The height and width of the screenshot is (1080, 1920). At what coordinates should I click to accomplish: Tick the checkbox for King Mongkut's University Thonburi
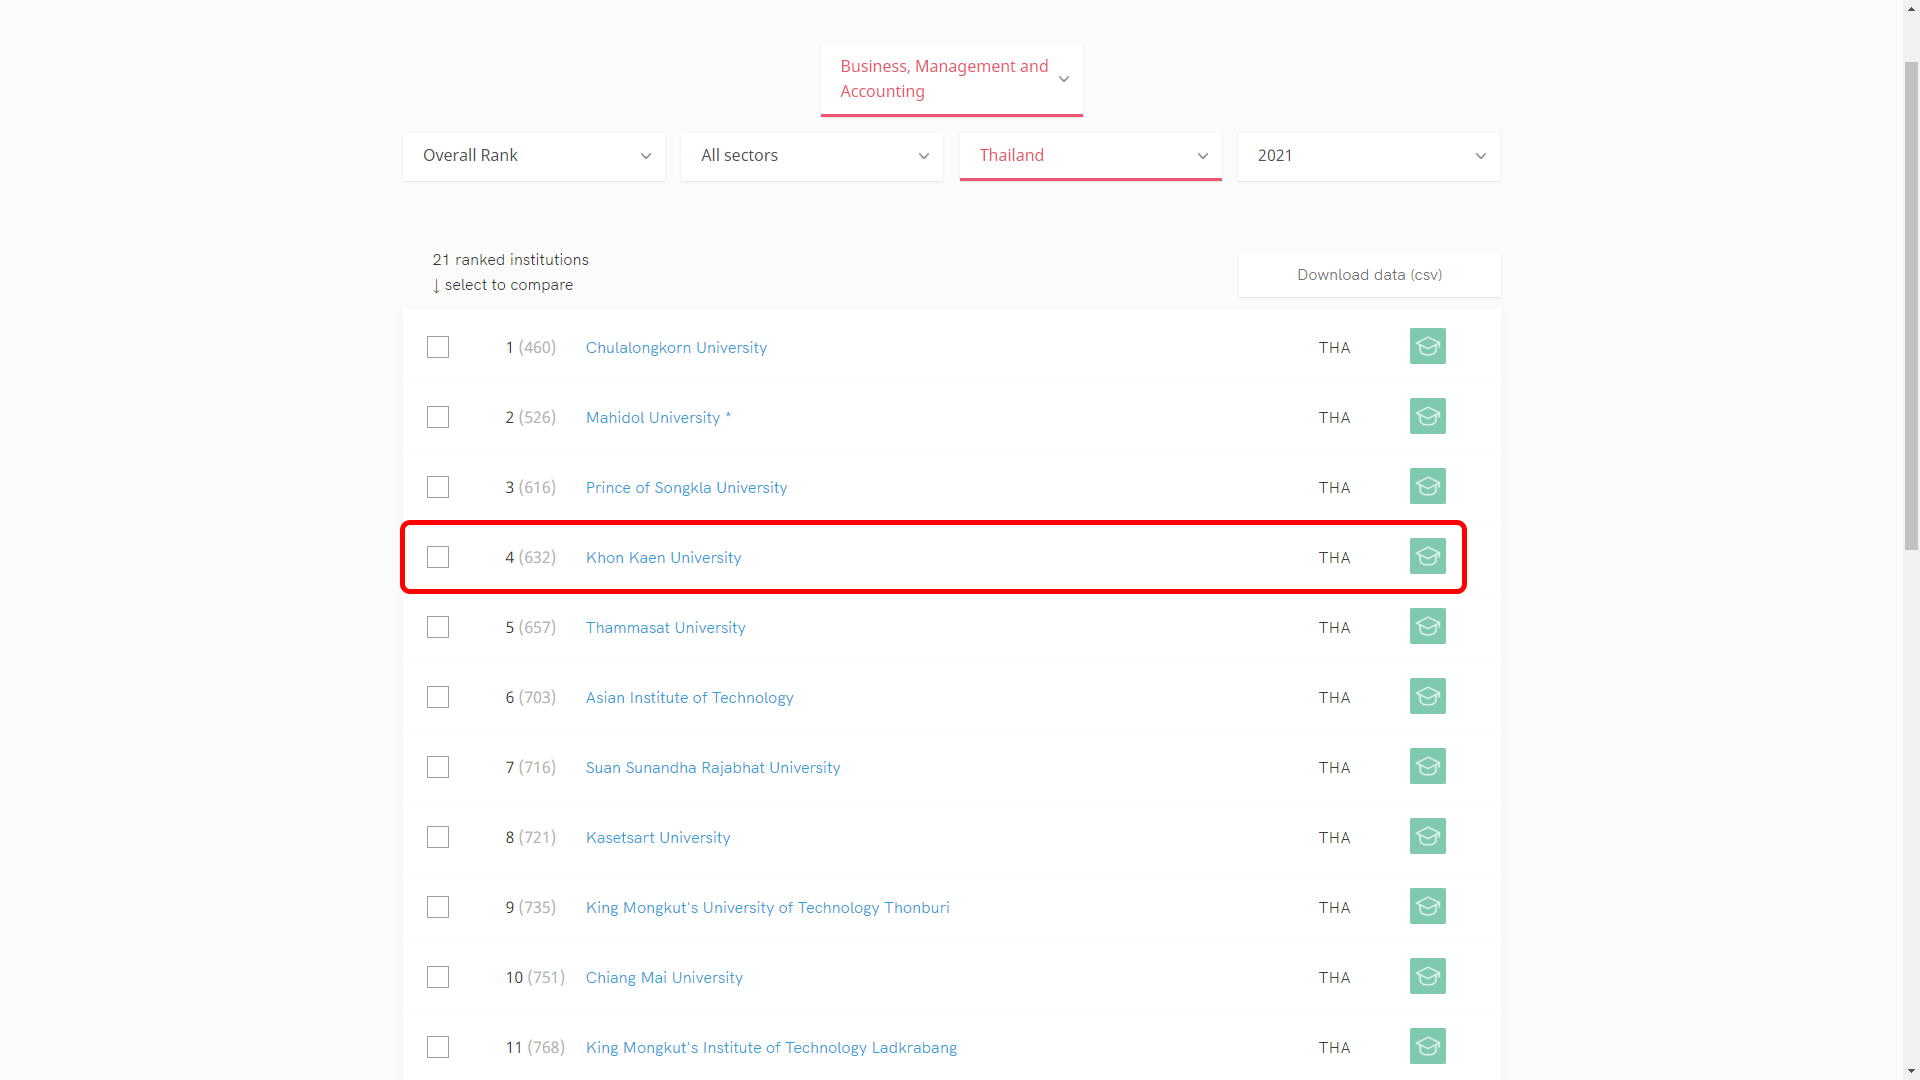(x=438, y=907)
